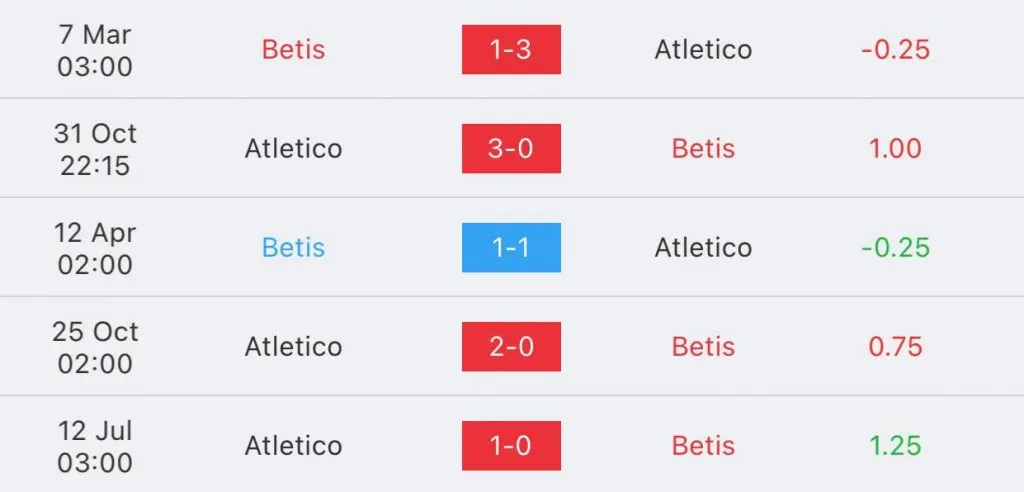Select the 1.00 handicap value
This screenshot has width=1024, height=492.
[x=895, y=148]
